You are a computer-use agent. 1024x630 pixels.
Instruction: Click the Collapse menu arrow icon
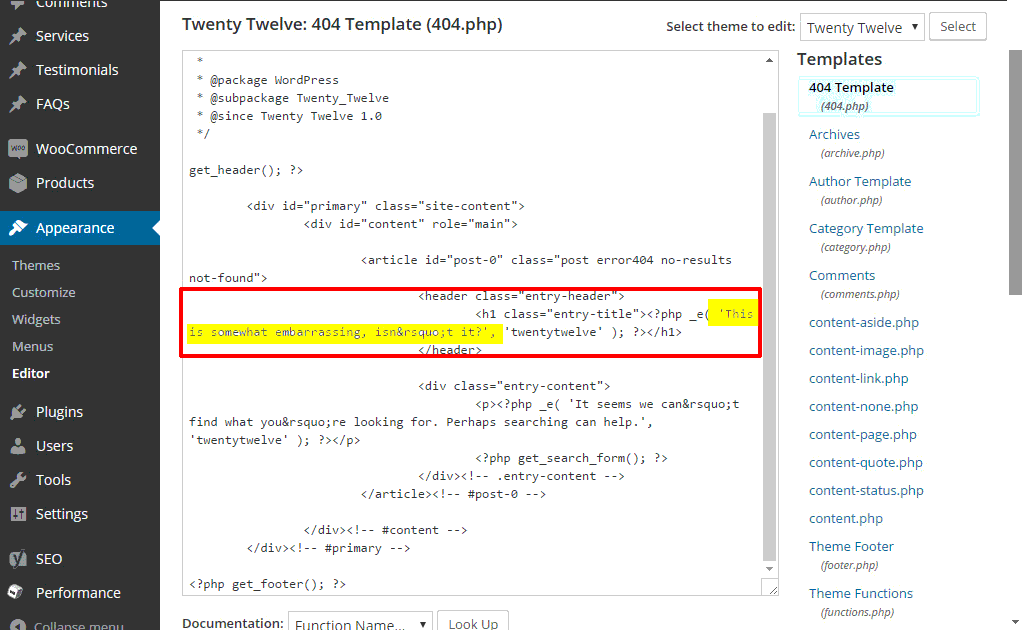(18, 625)
